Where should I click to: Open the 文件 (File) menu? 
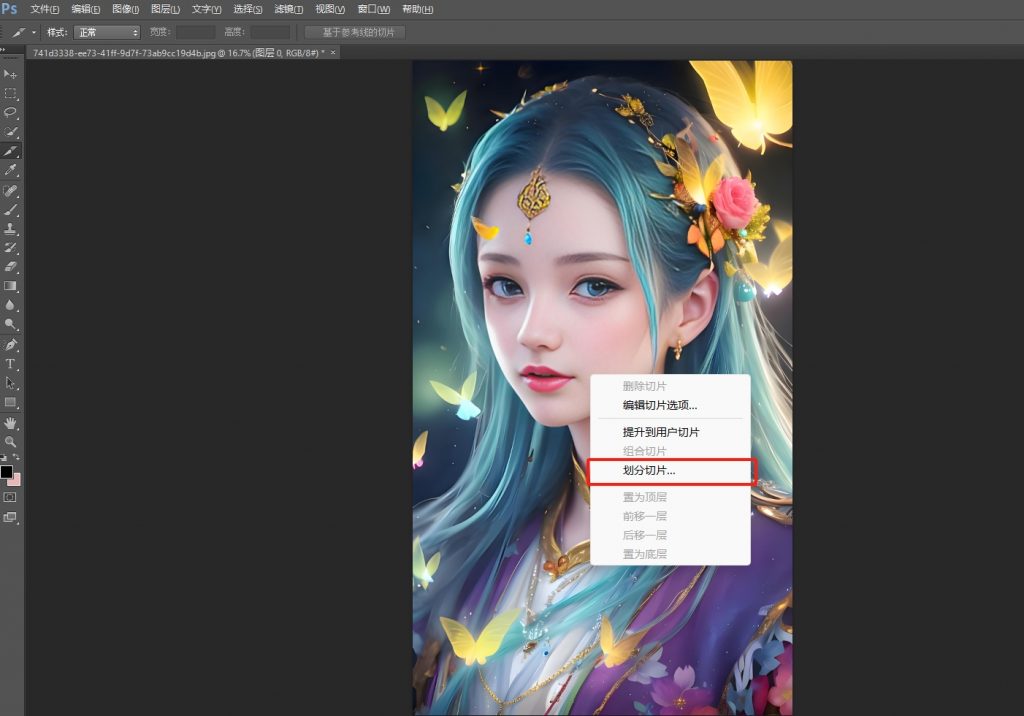pyautogui.click(x=44, y=9)
